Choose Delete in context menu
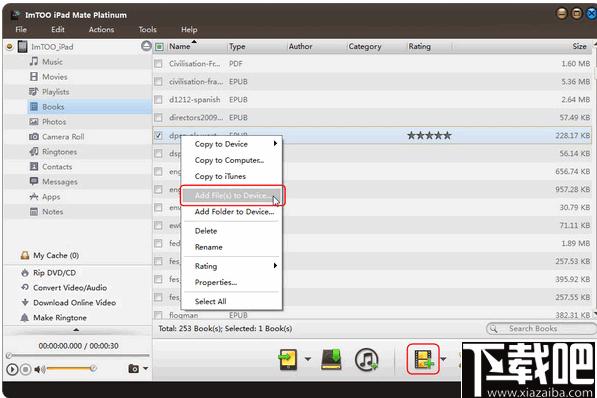The height and width of the screenshot is (398, 597). tap(231, 231)
